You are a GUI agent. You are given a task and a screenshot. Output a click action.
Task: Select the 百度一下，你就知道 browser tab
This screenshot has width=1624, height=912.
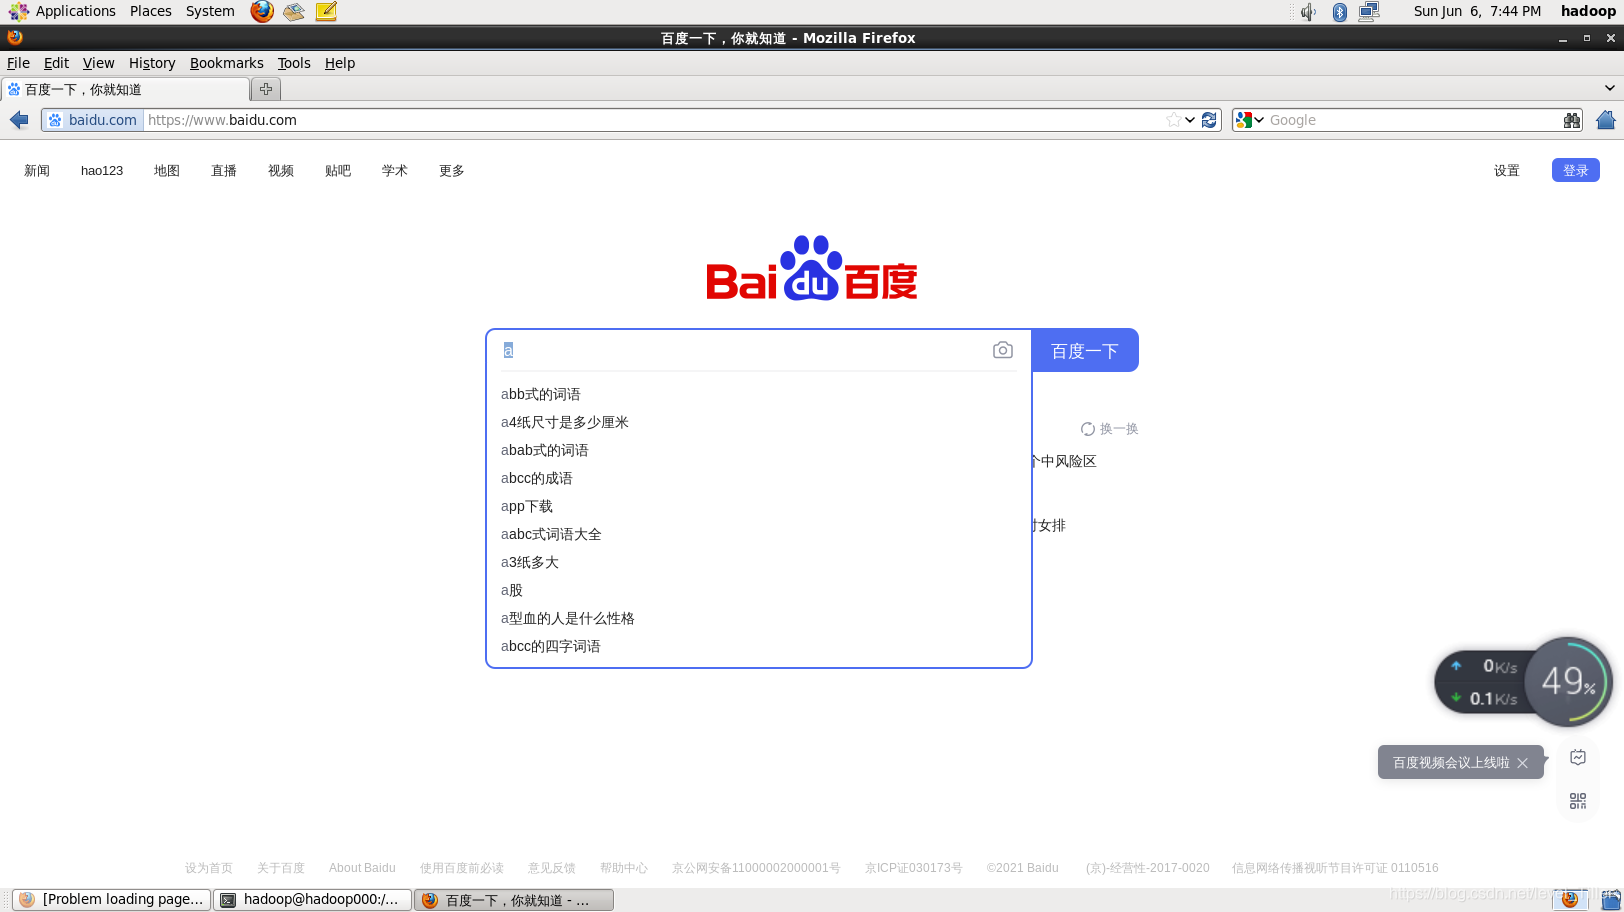tap(125, 89)
